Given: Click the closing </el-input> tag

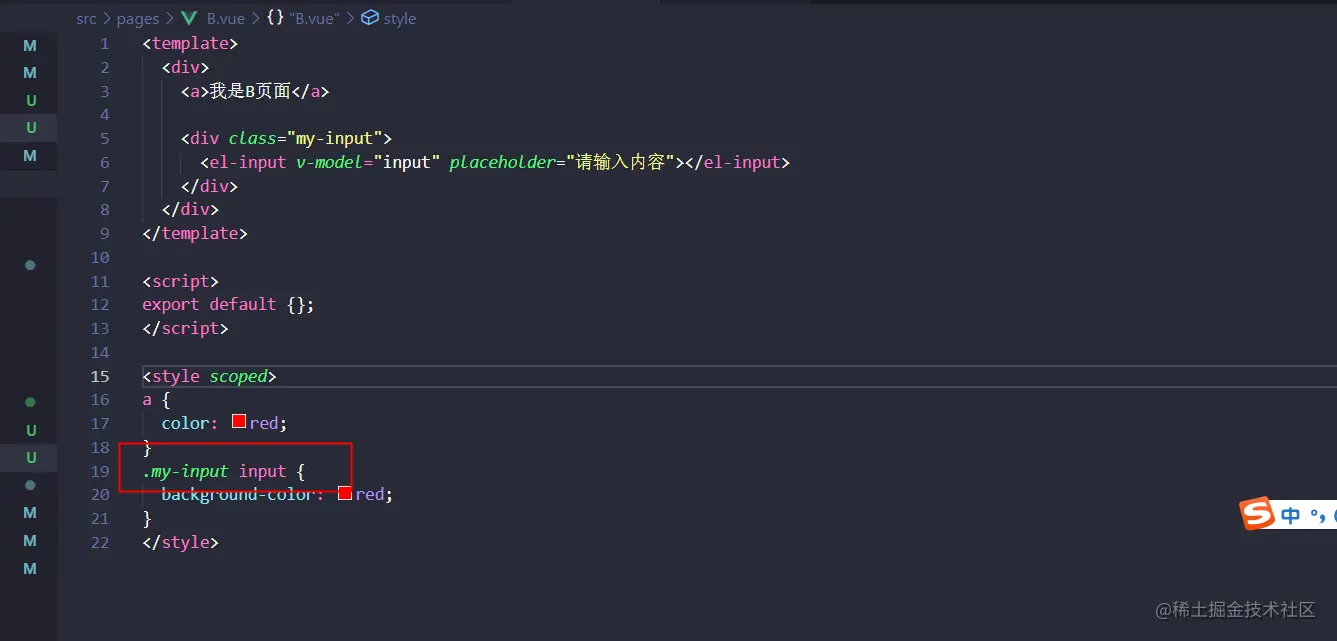Looking at the screenshot, I should click(x=738, y=162).
